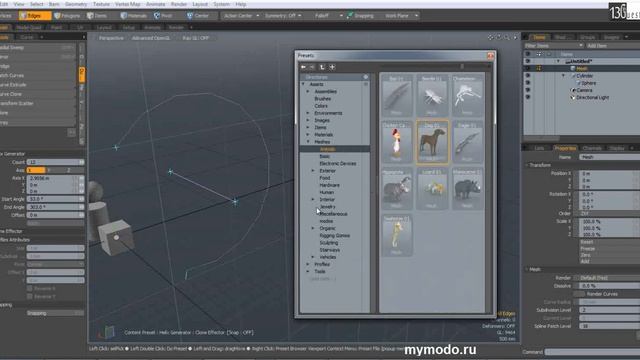This screenshot has height=360, width=640.
Task: Open the Animate menu
Action: point(156,4)
